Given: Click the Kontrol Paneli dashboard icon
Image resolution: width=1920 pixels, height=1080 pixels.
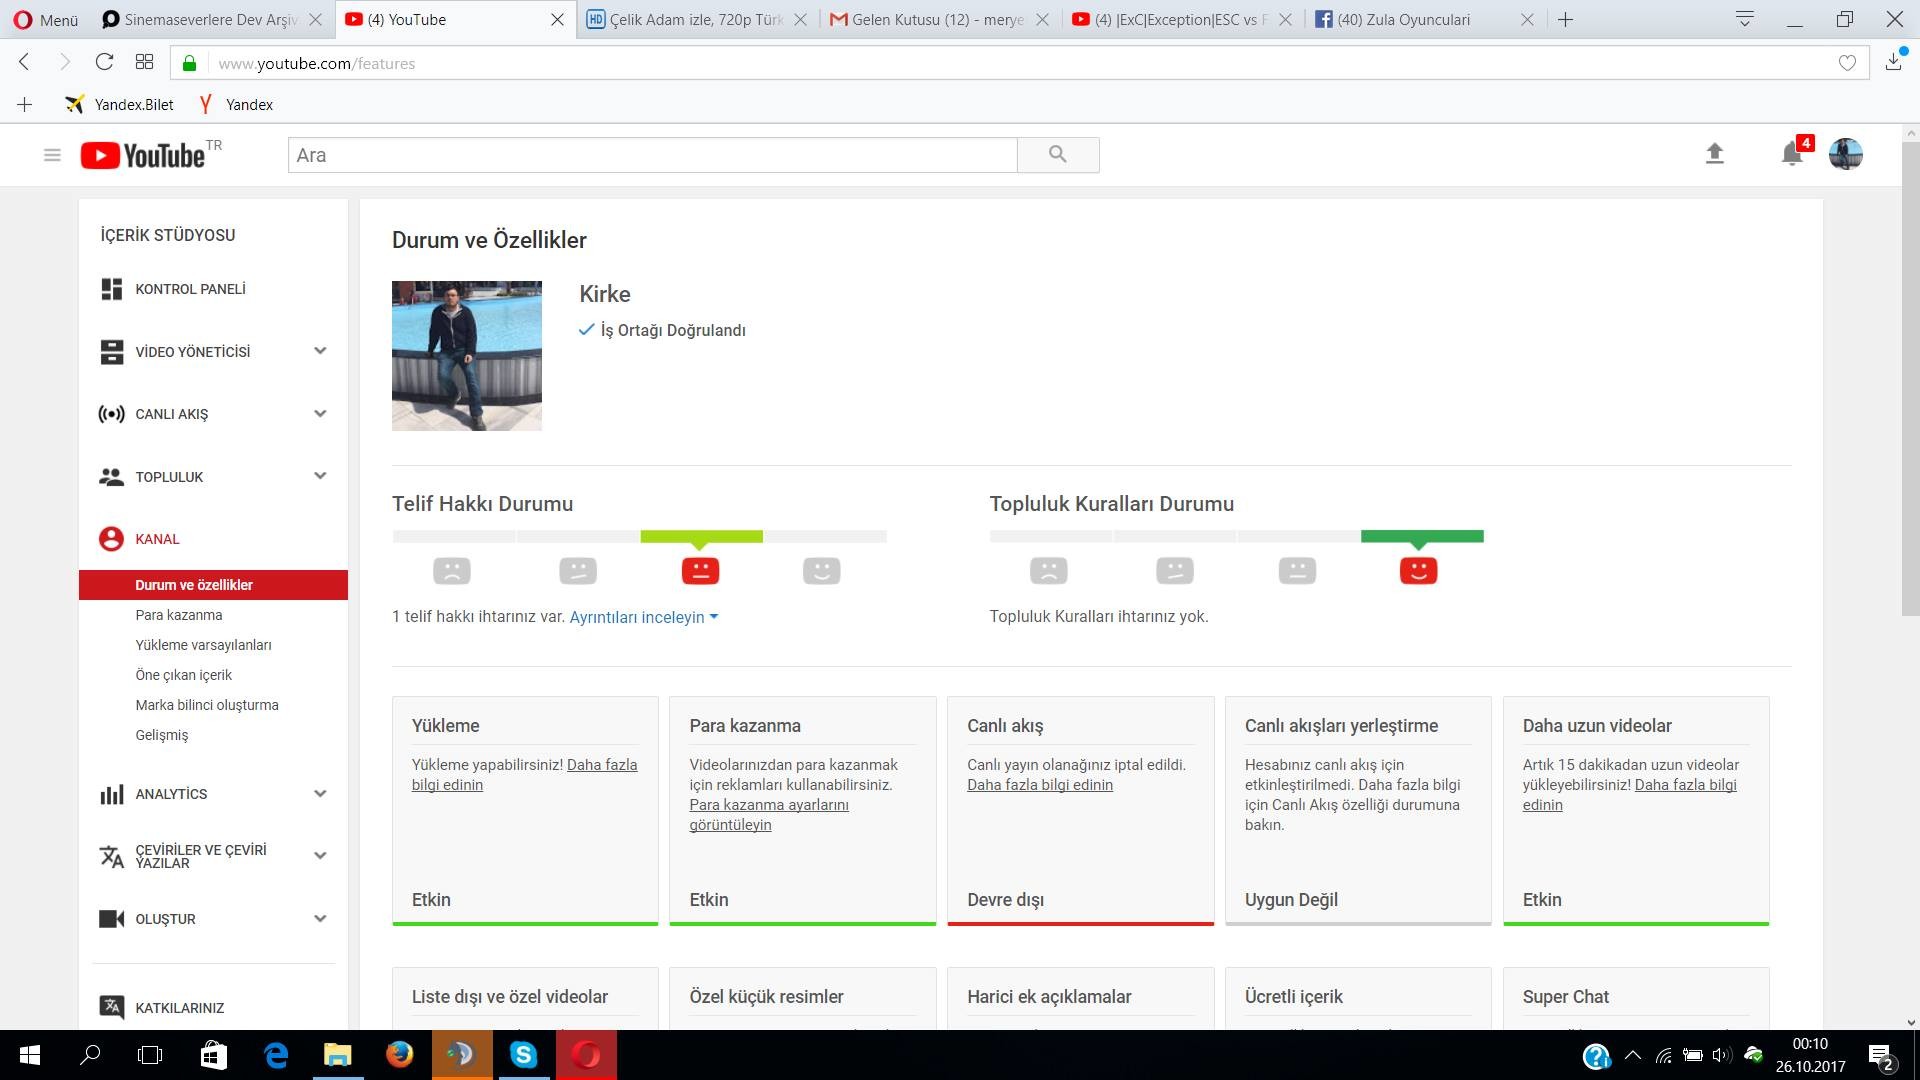Looking at the screenshot, I should pos(111,289).
